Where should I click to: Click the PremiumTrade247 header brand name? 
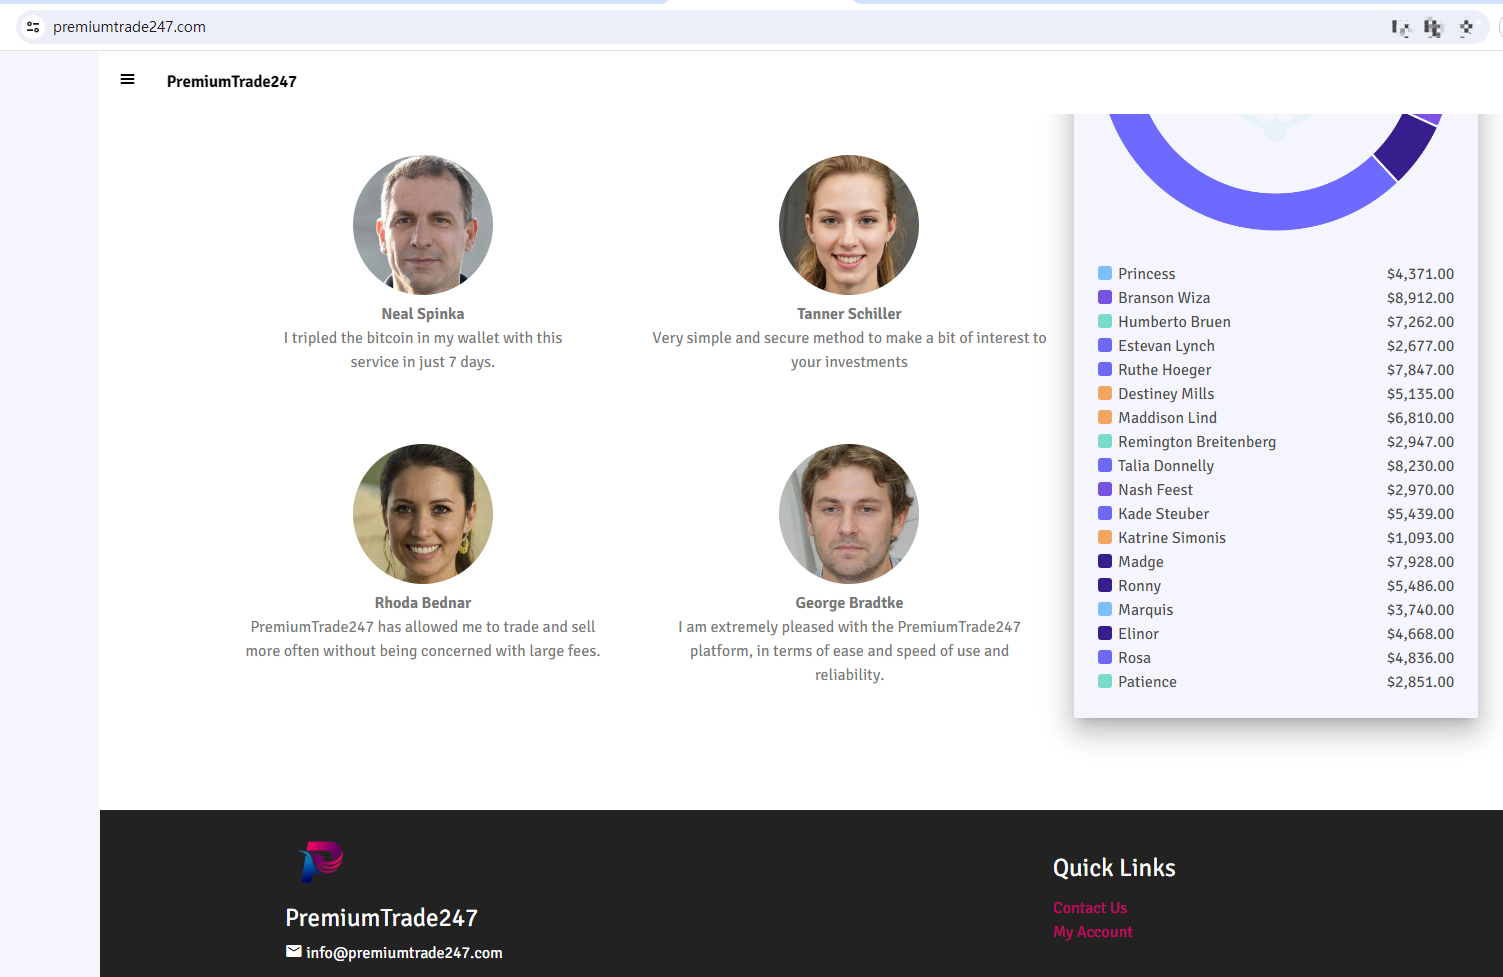pos(232,82)
